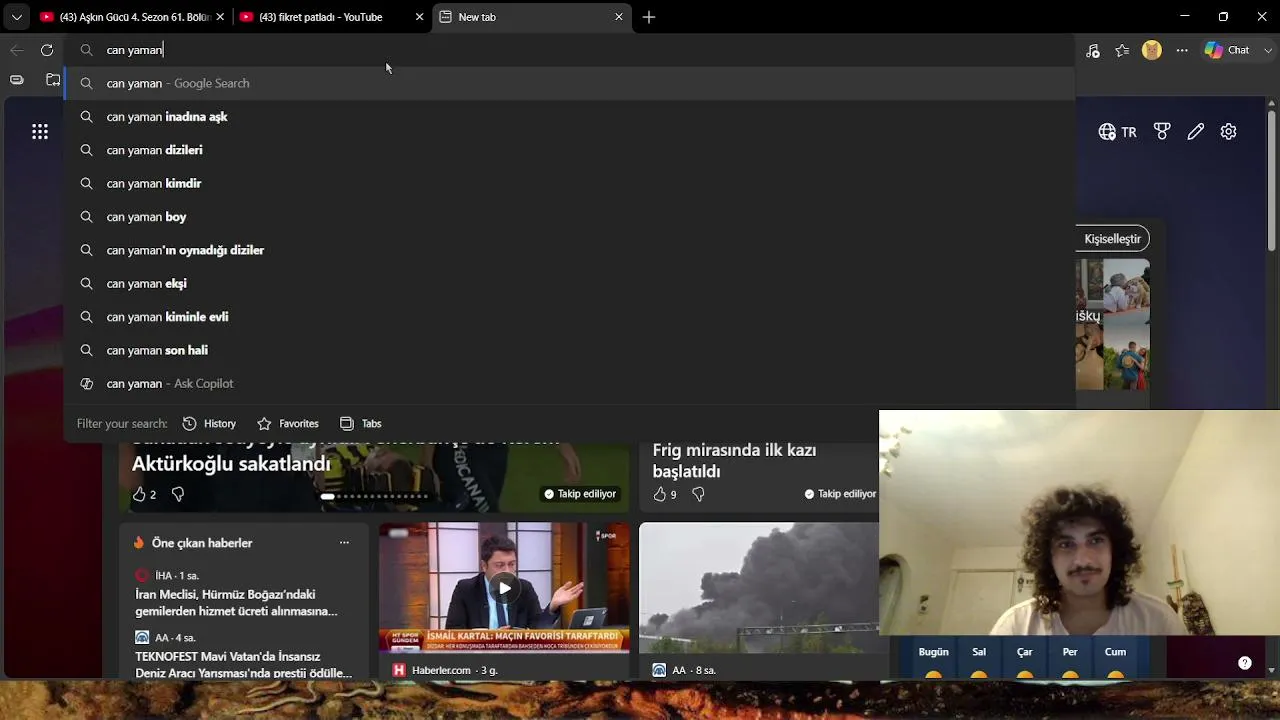Screen dimensions: 1280x720
Task: Open the tab actions menu chevron
Action: [16, 17]
